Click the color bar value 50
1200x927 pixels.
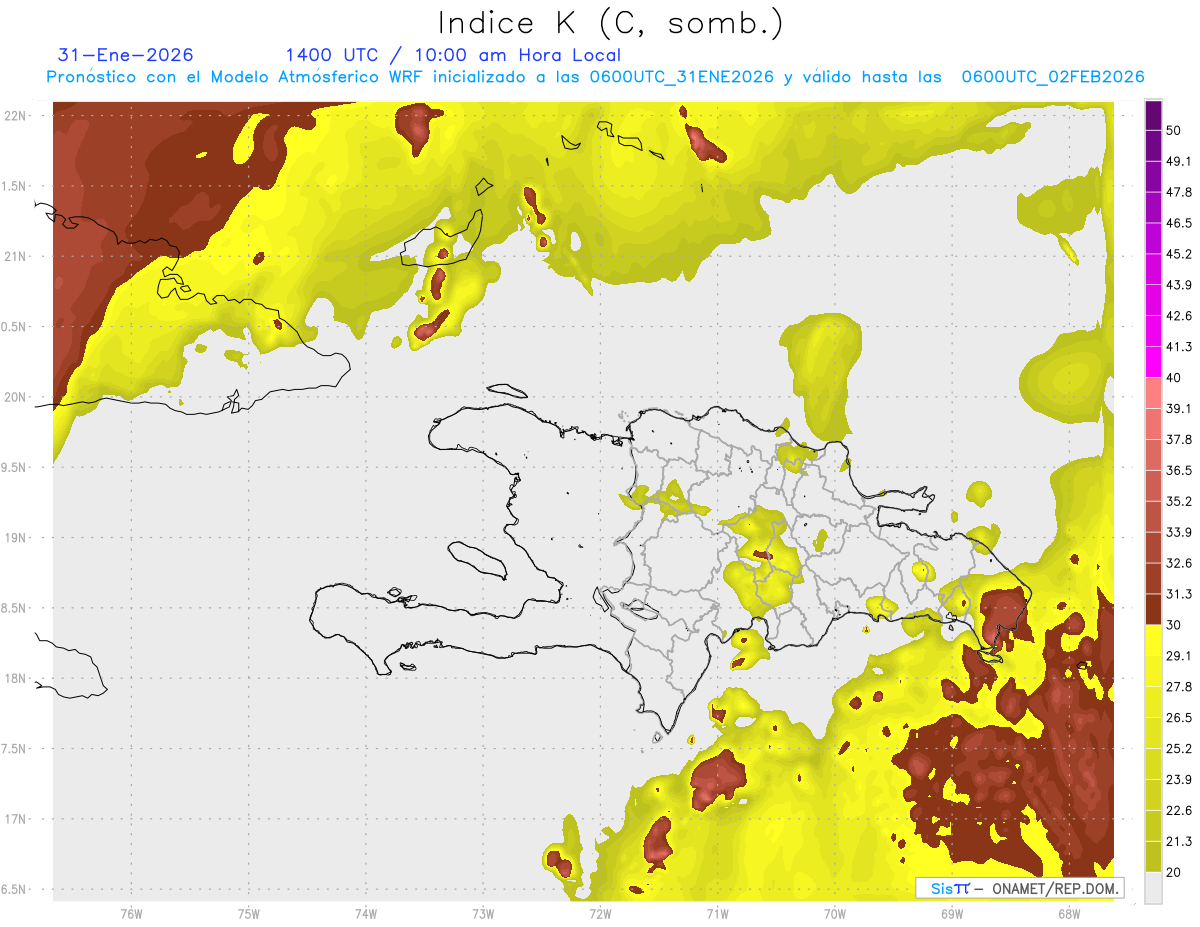[x=1174, y=130]
